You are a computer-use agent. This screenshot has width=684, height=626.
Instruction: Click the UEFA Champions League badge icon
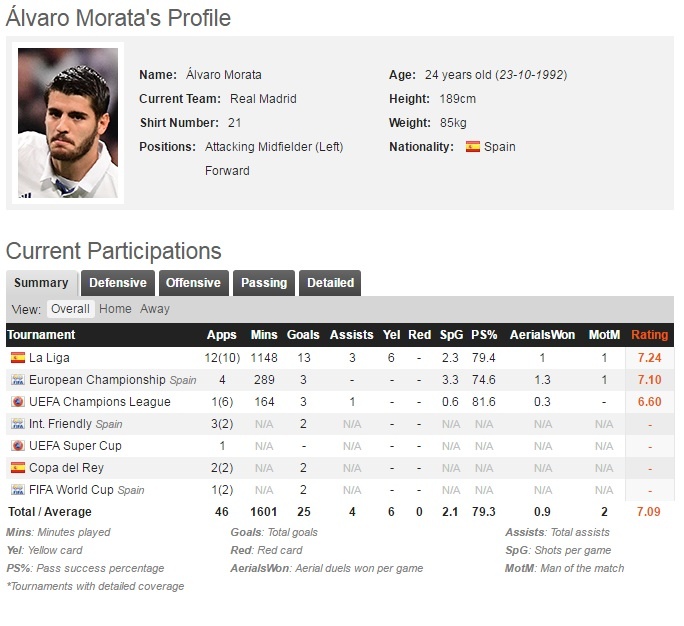pyautogui.click(x=17, y=402)
